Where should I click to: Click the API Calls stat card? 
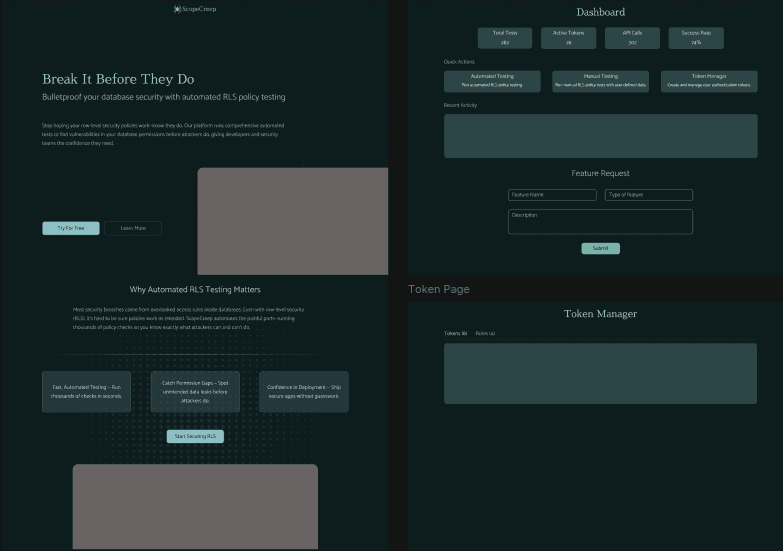point(632,38)
